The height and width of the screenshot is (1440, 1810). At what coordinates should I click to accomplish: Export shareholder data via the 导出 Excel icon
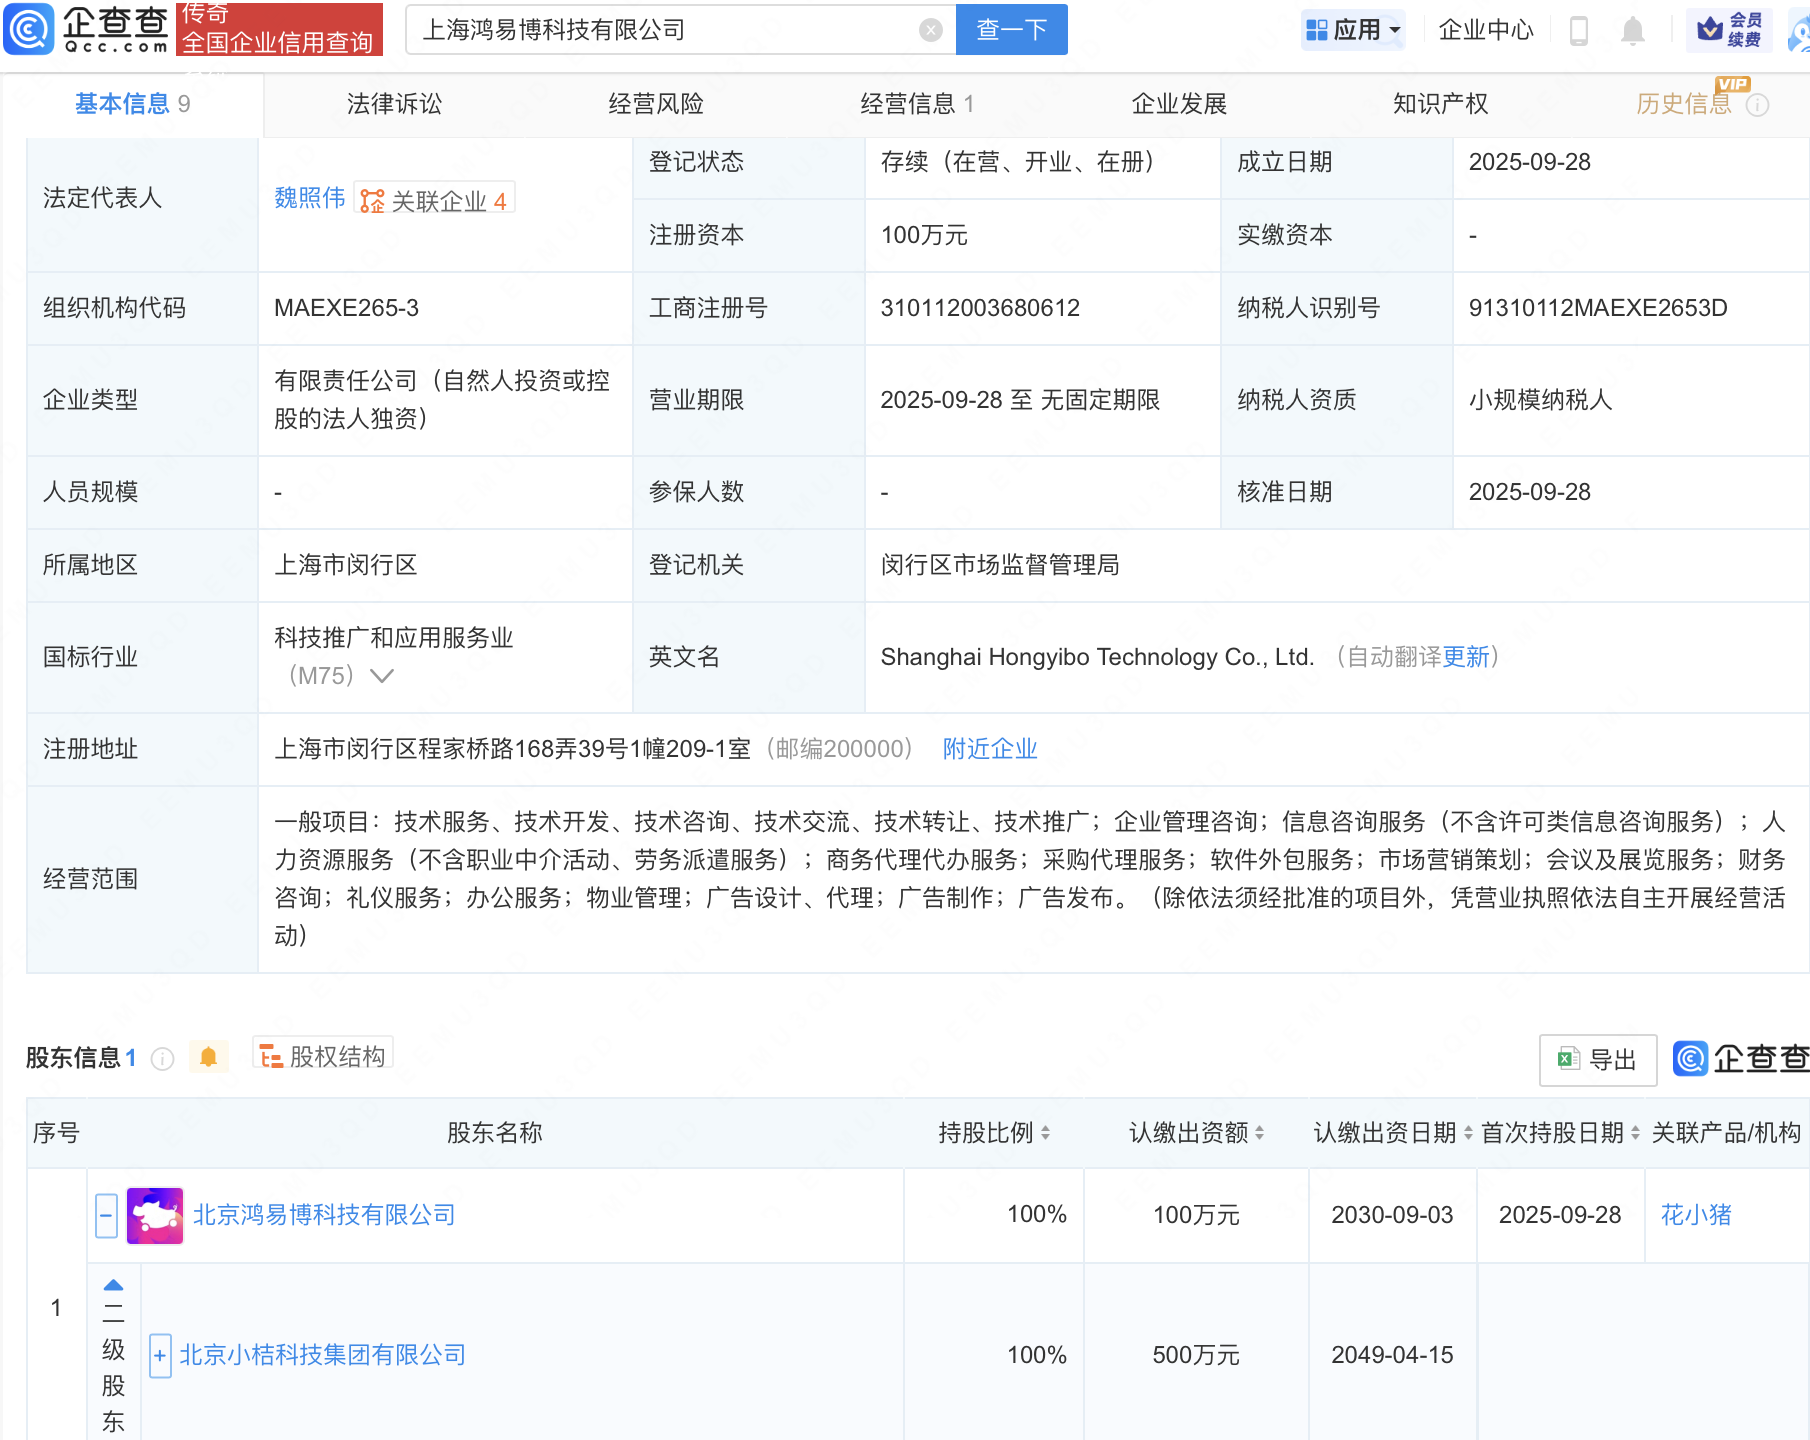pos(1597,1060)
